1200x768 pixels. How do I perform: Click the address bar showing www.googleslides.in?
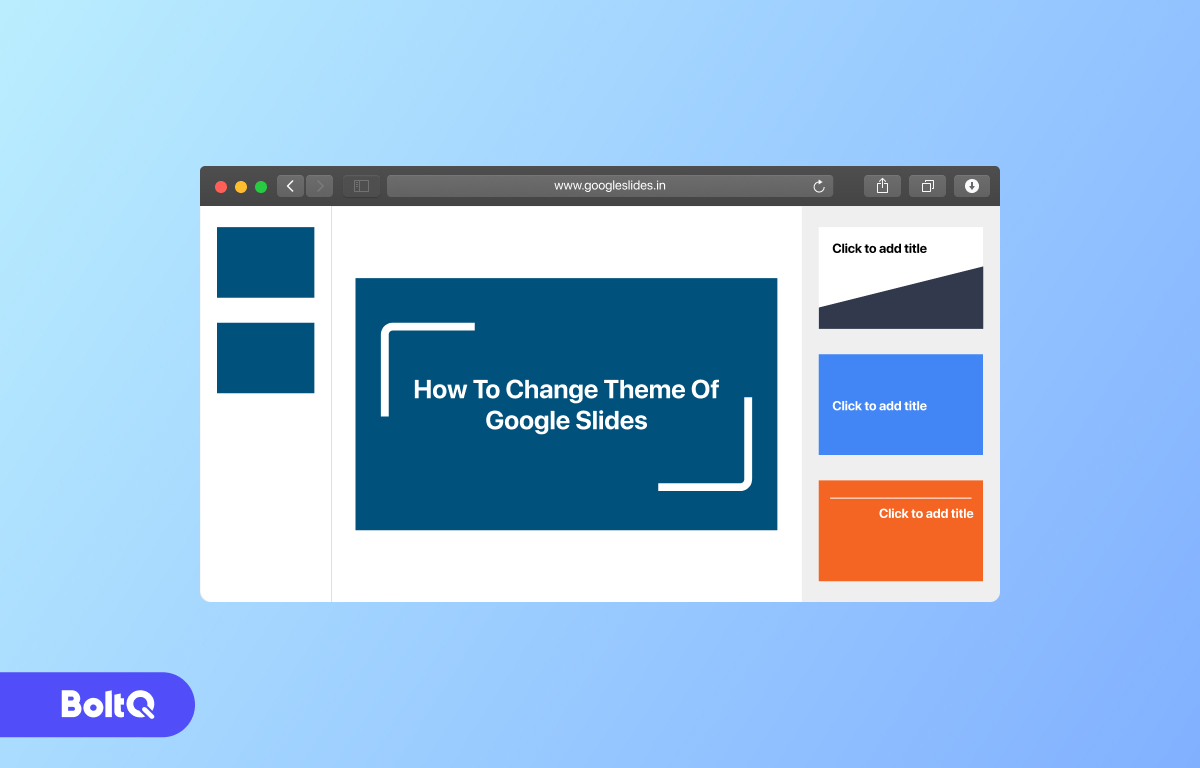pos(610,185)
